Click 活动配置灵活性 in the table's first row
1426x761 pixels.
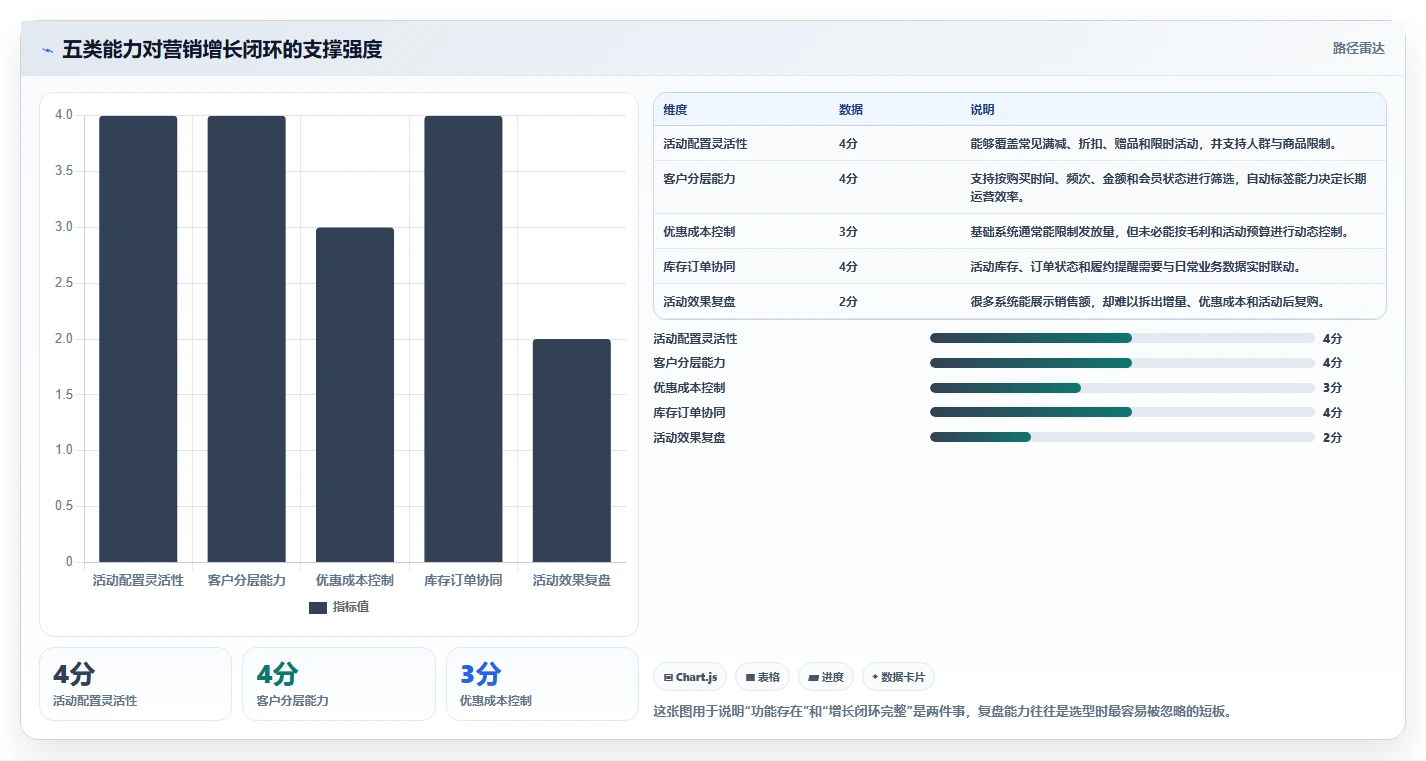[705, 144]
